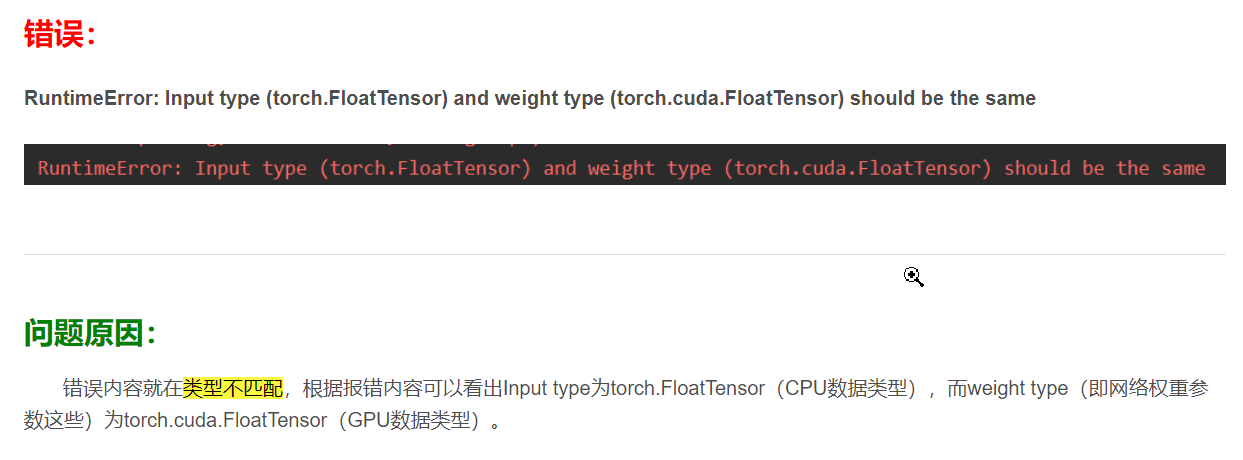
Task: Select the yellow highlighted 类型不匹配 text
Action: 233,388
